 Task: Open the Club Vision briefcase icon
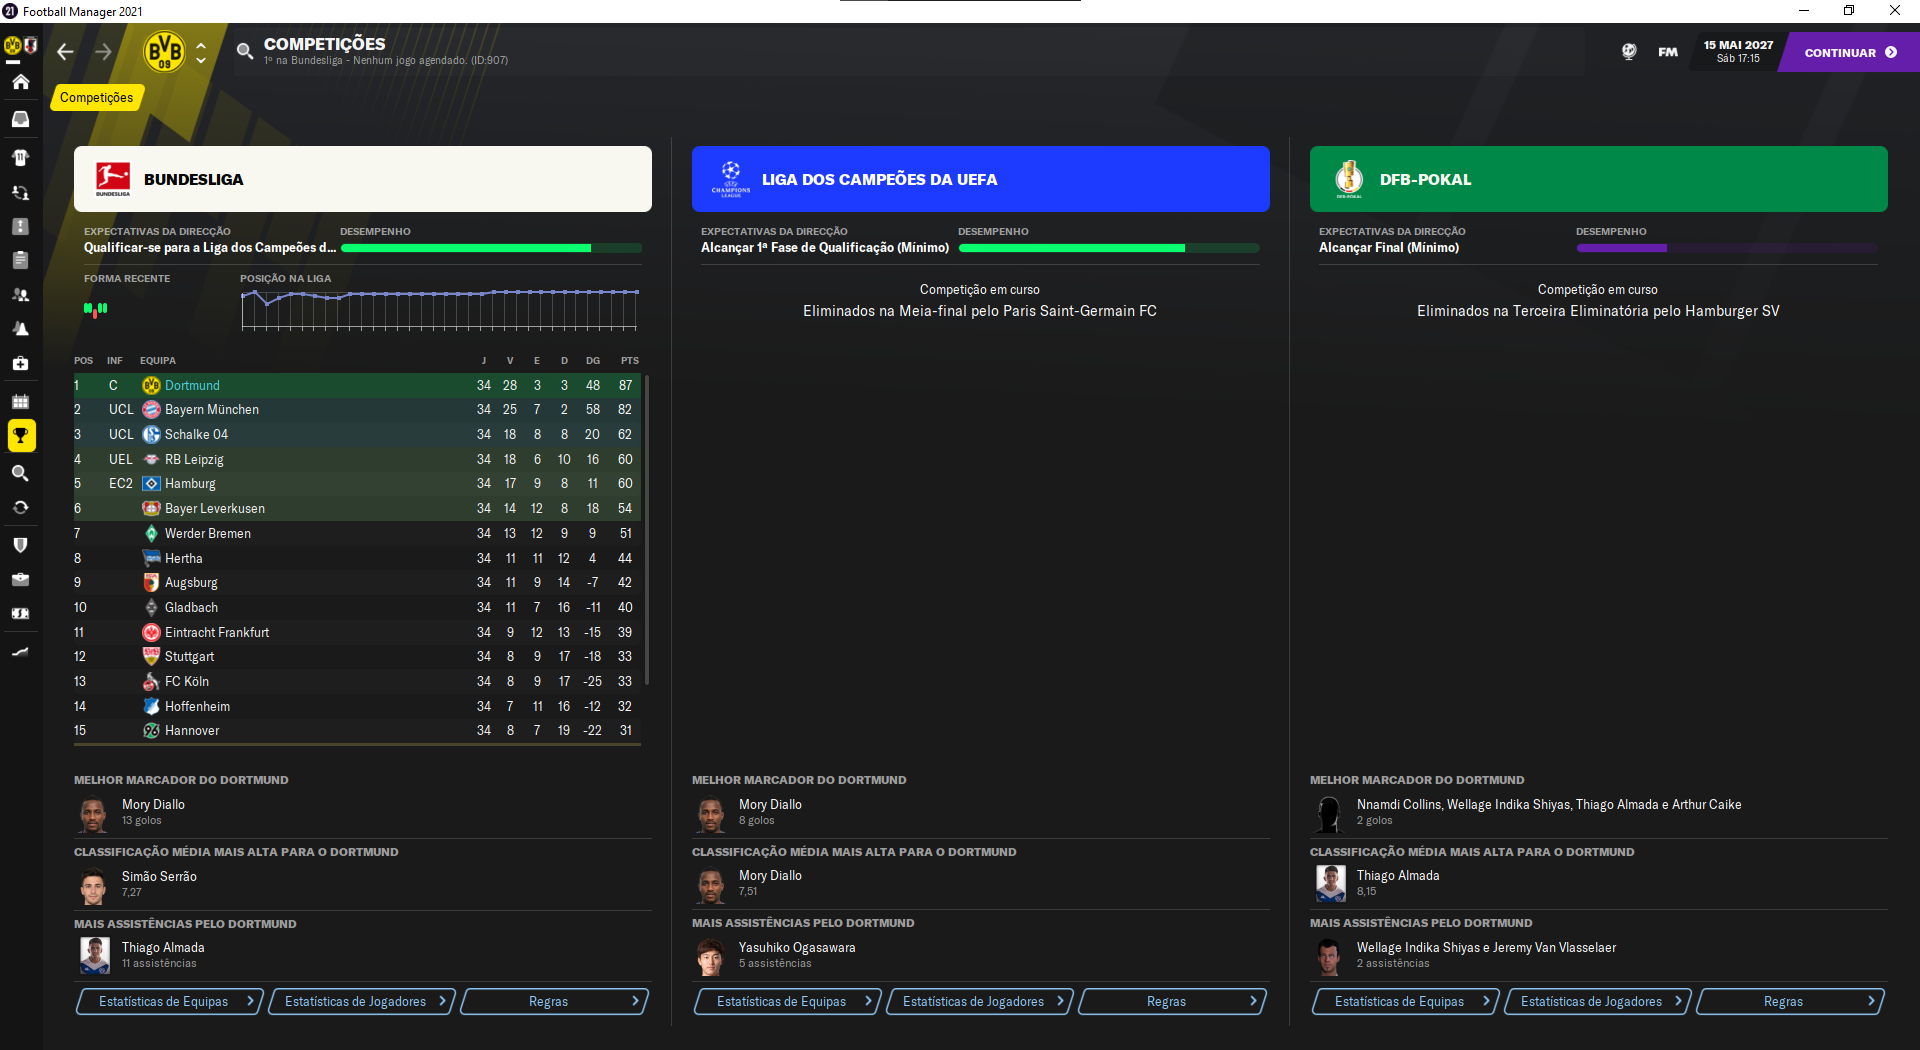[20, 580]
